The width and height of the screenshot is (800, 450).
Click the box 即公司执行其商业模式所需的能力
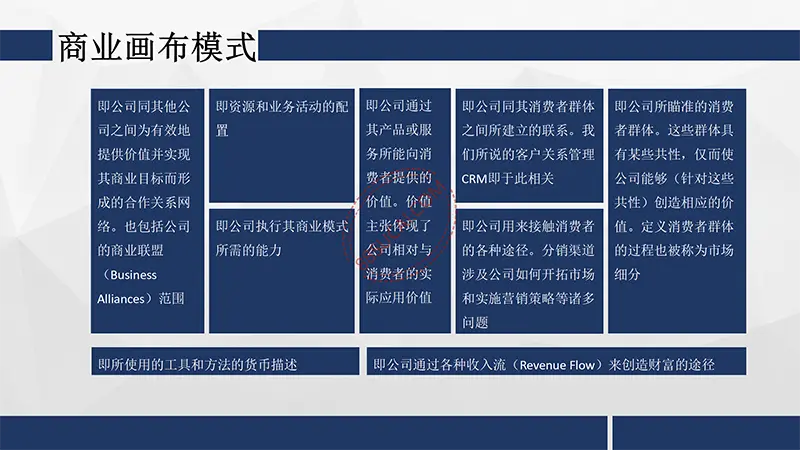pyautogui.click(x=282, y=270)
